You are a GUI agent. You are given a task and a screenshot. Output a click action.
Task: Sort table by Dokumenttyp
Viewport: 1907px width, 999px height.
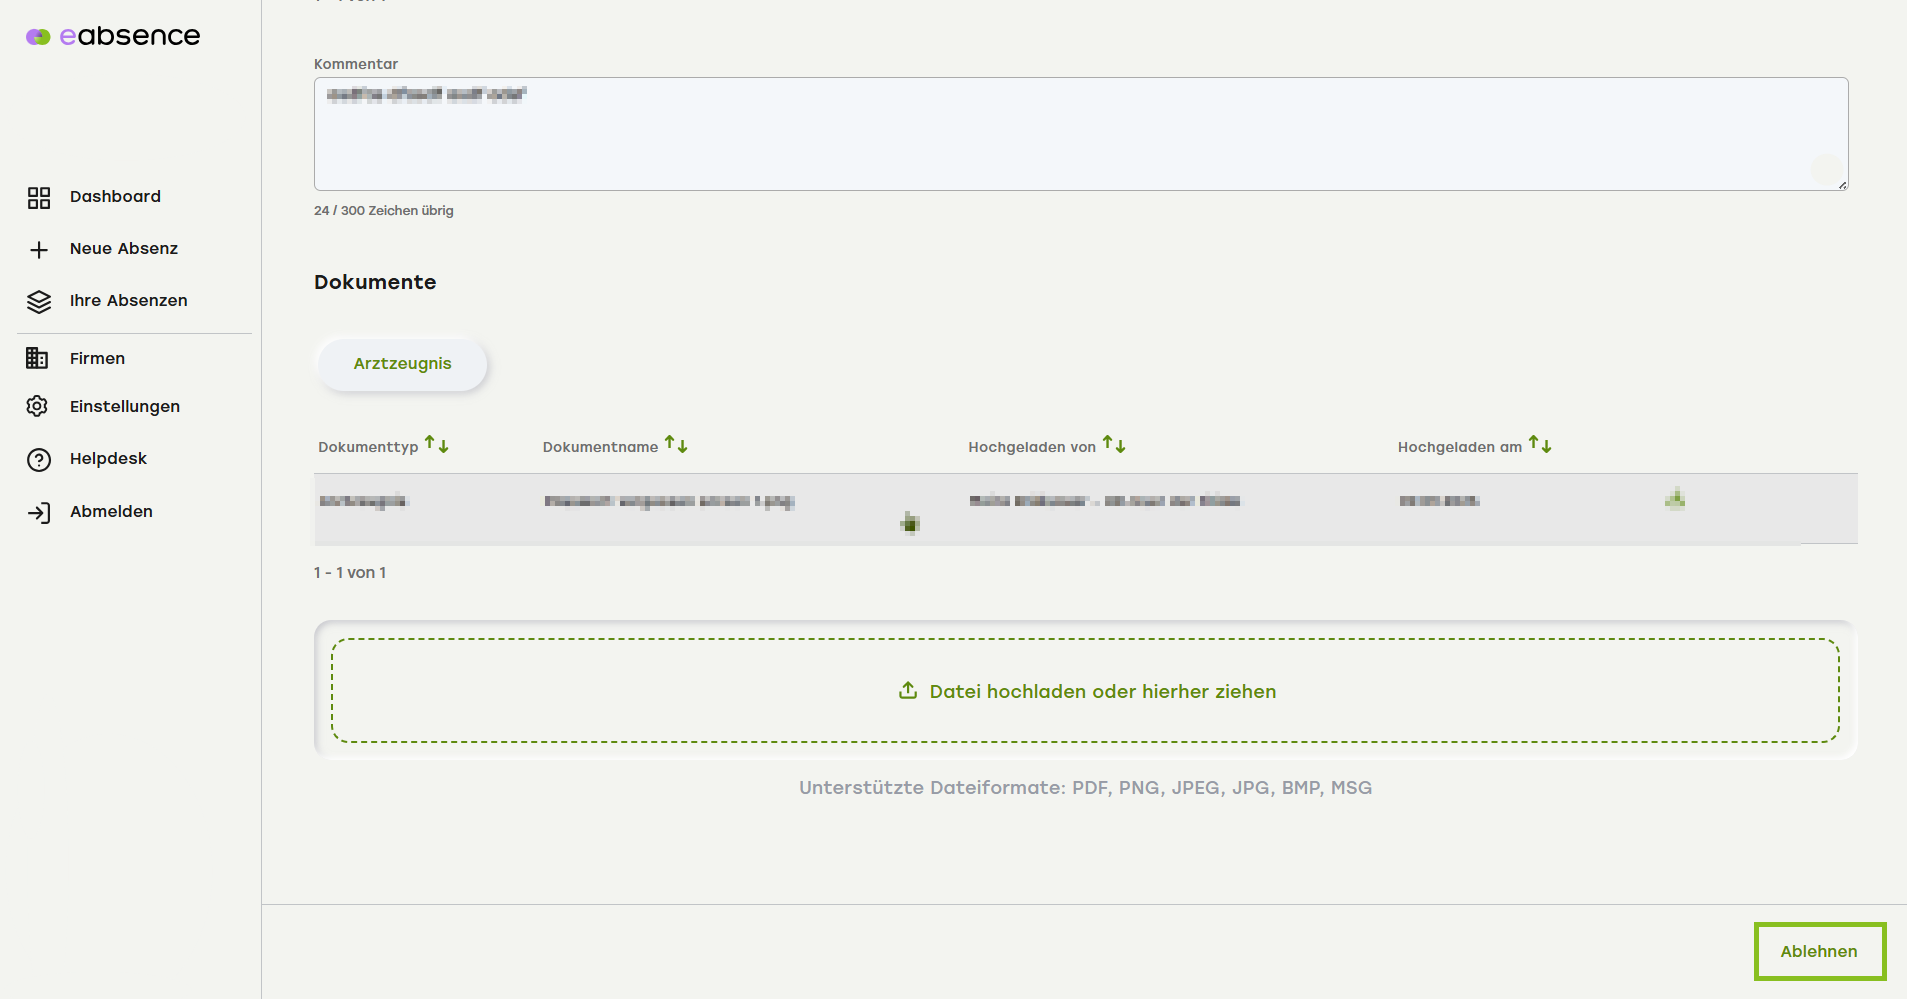436,445
